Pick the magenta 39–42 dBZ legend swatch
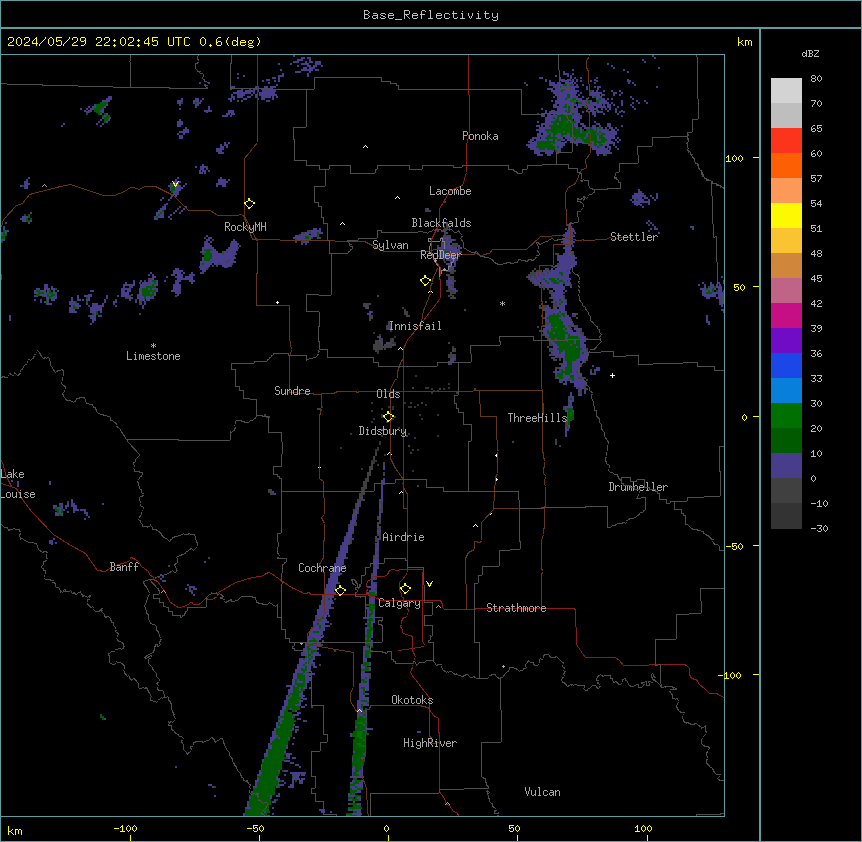This screenshot has height=842, width=862. [786, 315]
